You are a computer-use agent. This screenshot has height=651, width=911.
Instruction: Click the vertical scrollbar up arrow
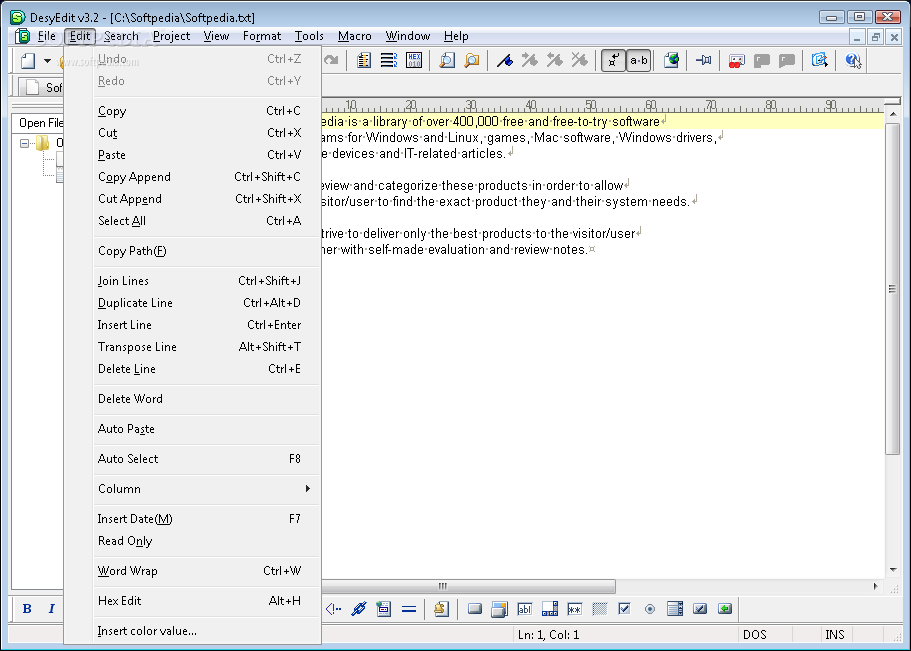[893, 115]
